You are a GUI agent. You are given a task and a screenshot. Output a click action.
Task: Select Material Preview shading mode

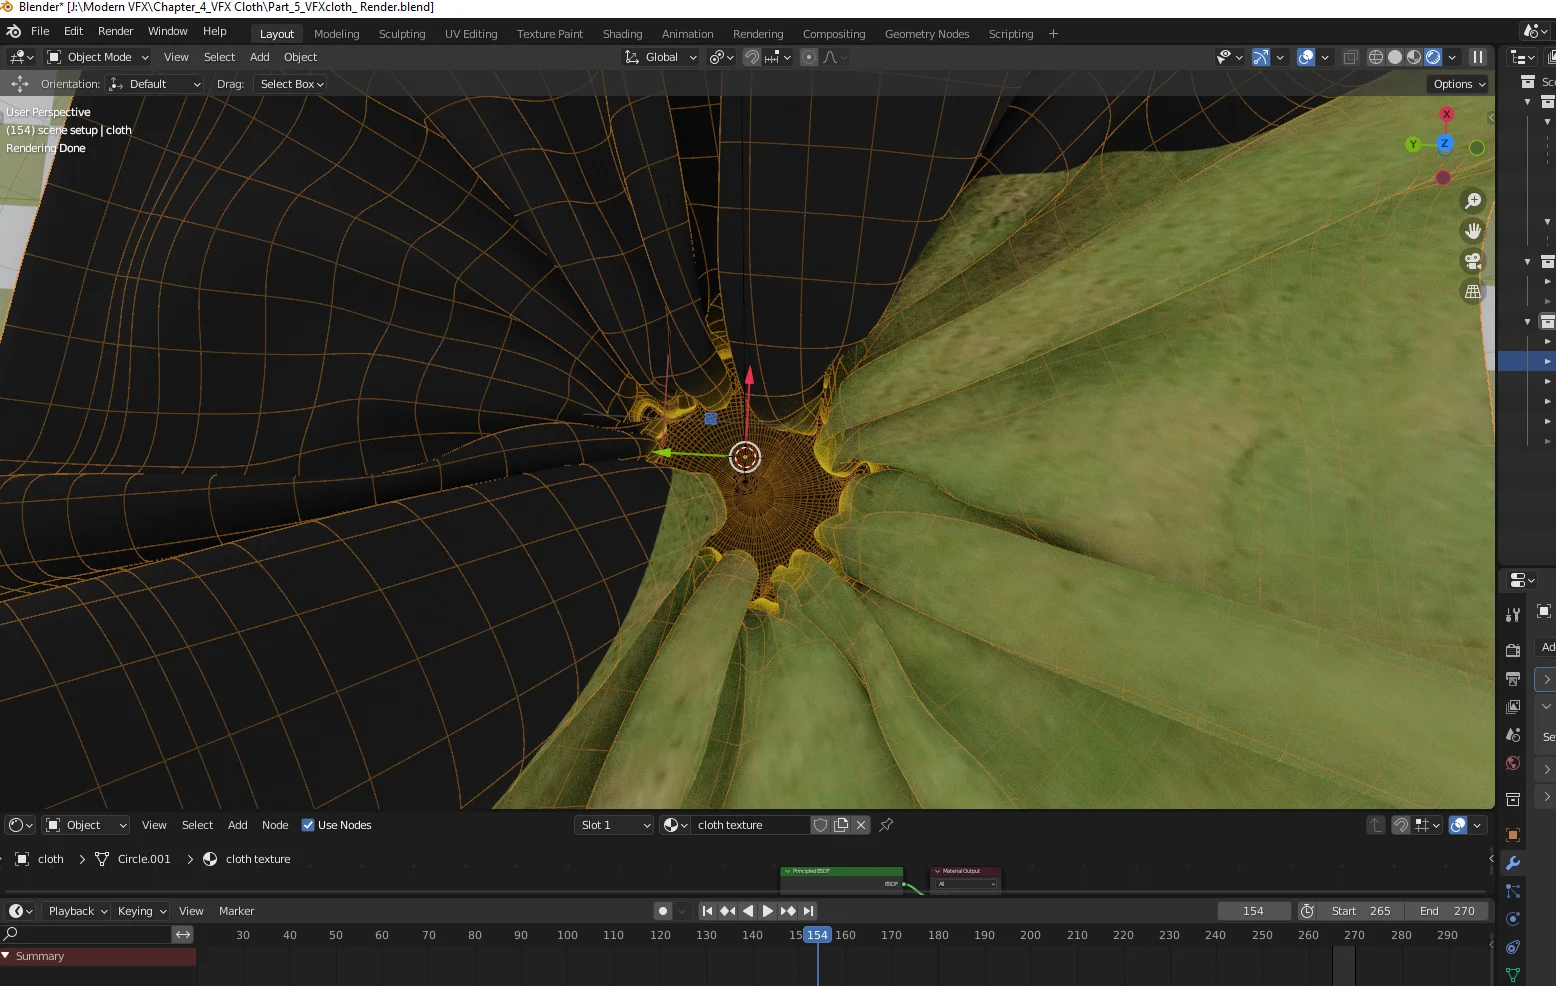click(1414, 57)
